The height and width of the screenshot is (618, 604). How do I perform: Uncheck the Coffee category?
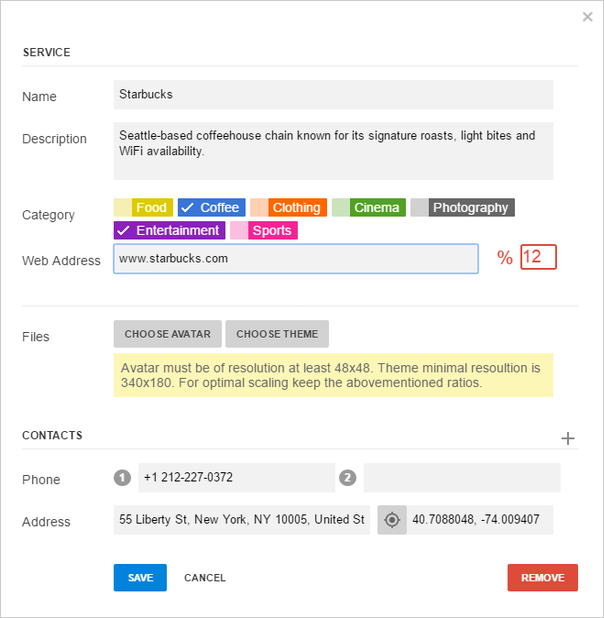212,207
